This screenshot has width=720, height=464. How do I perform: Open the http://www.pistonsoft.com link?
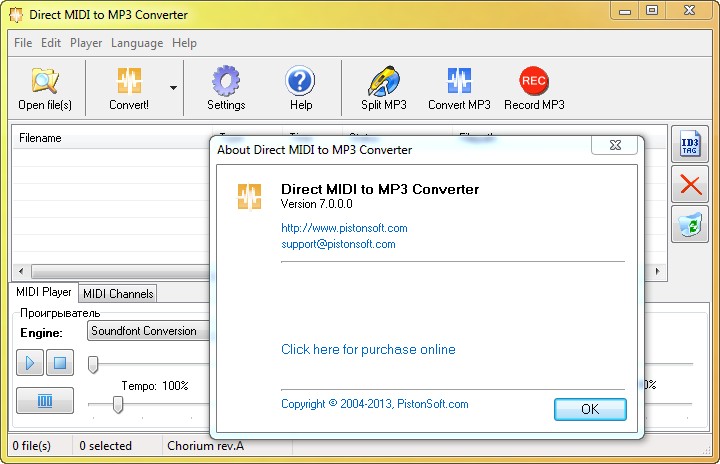[x=344, y=228]
